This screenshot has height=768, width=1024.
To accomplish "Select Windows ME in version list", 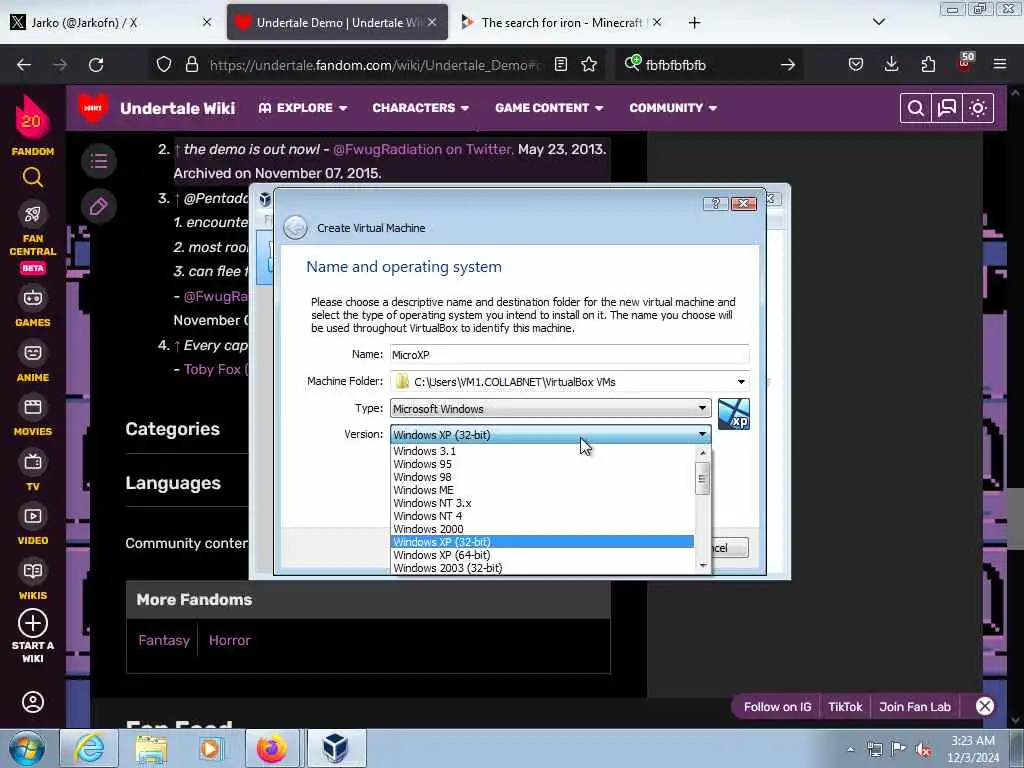I will [542, 490].
